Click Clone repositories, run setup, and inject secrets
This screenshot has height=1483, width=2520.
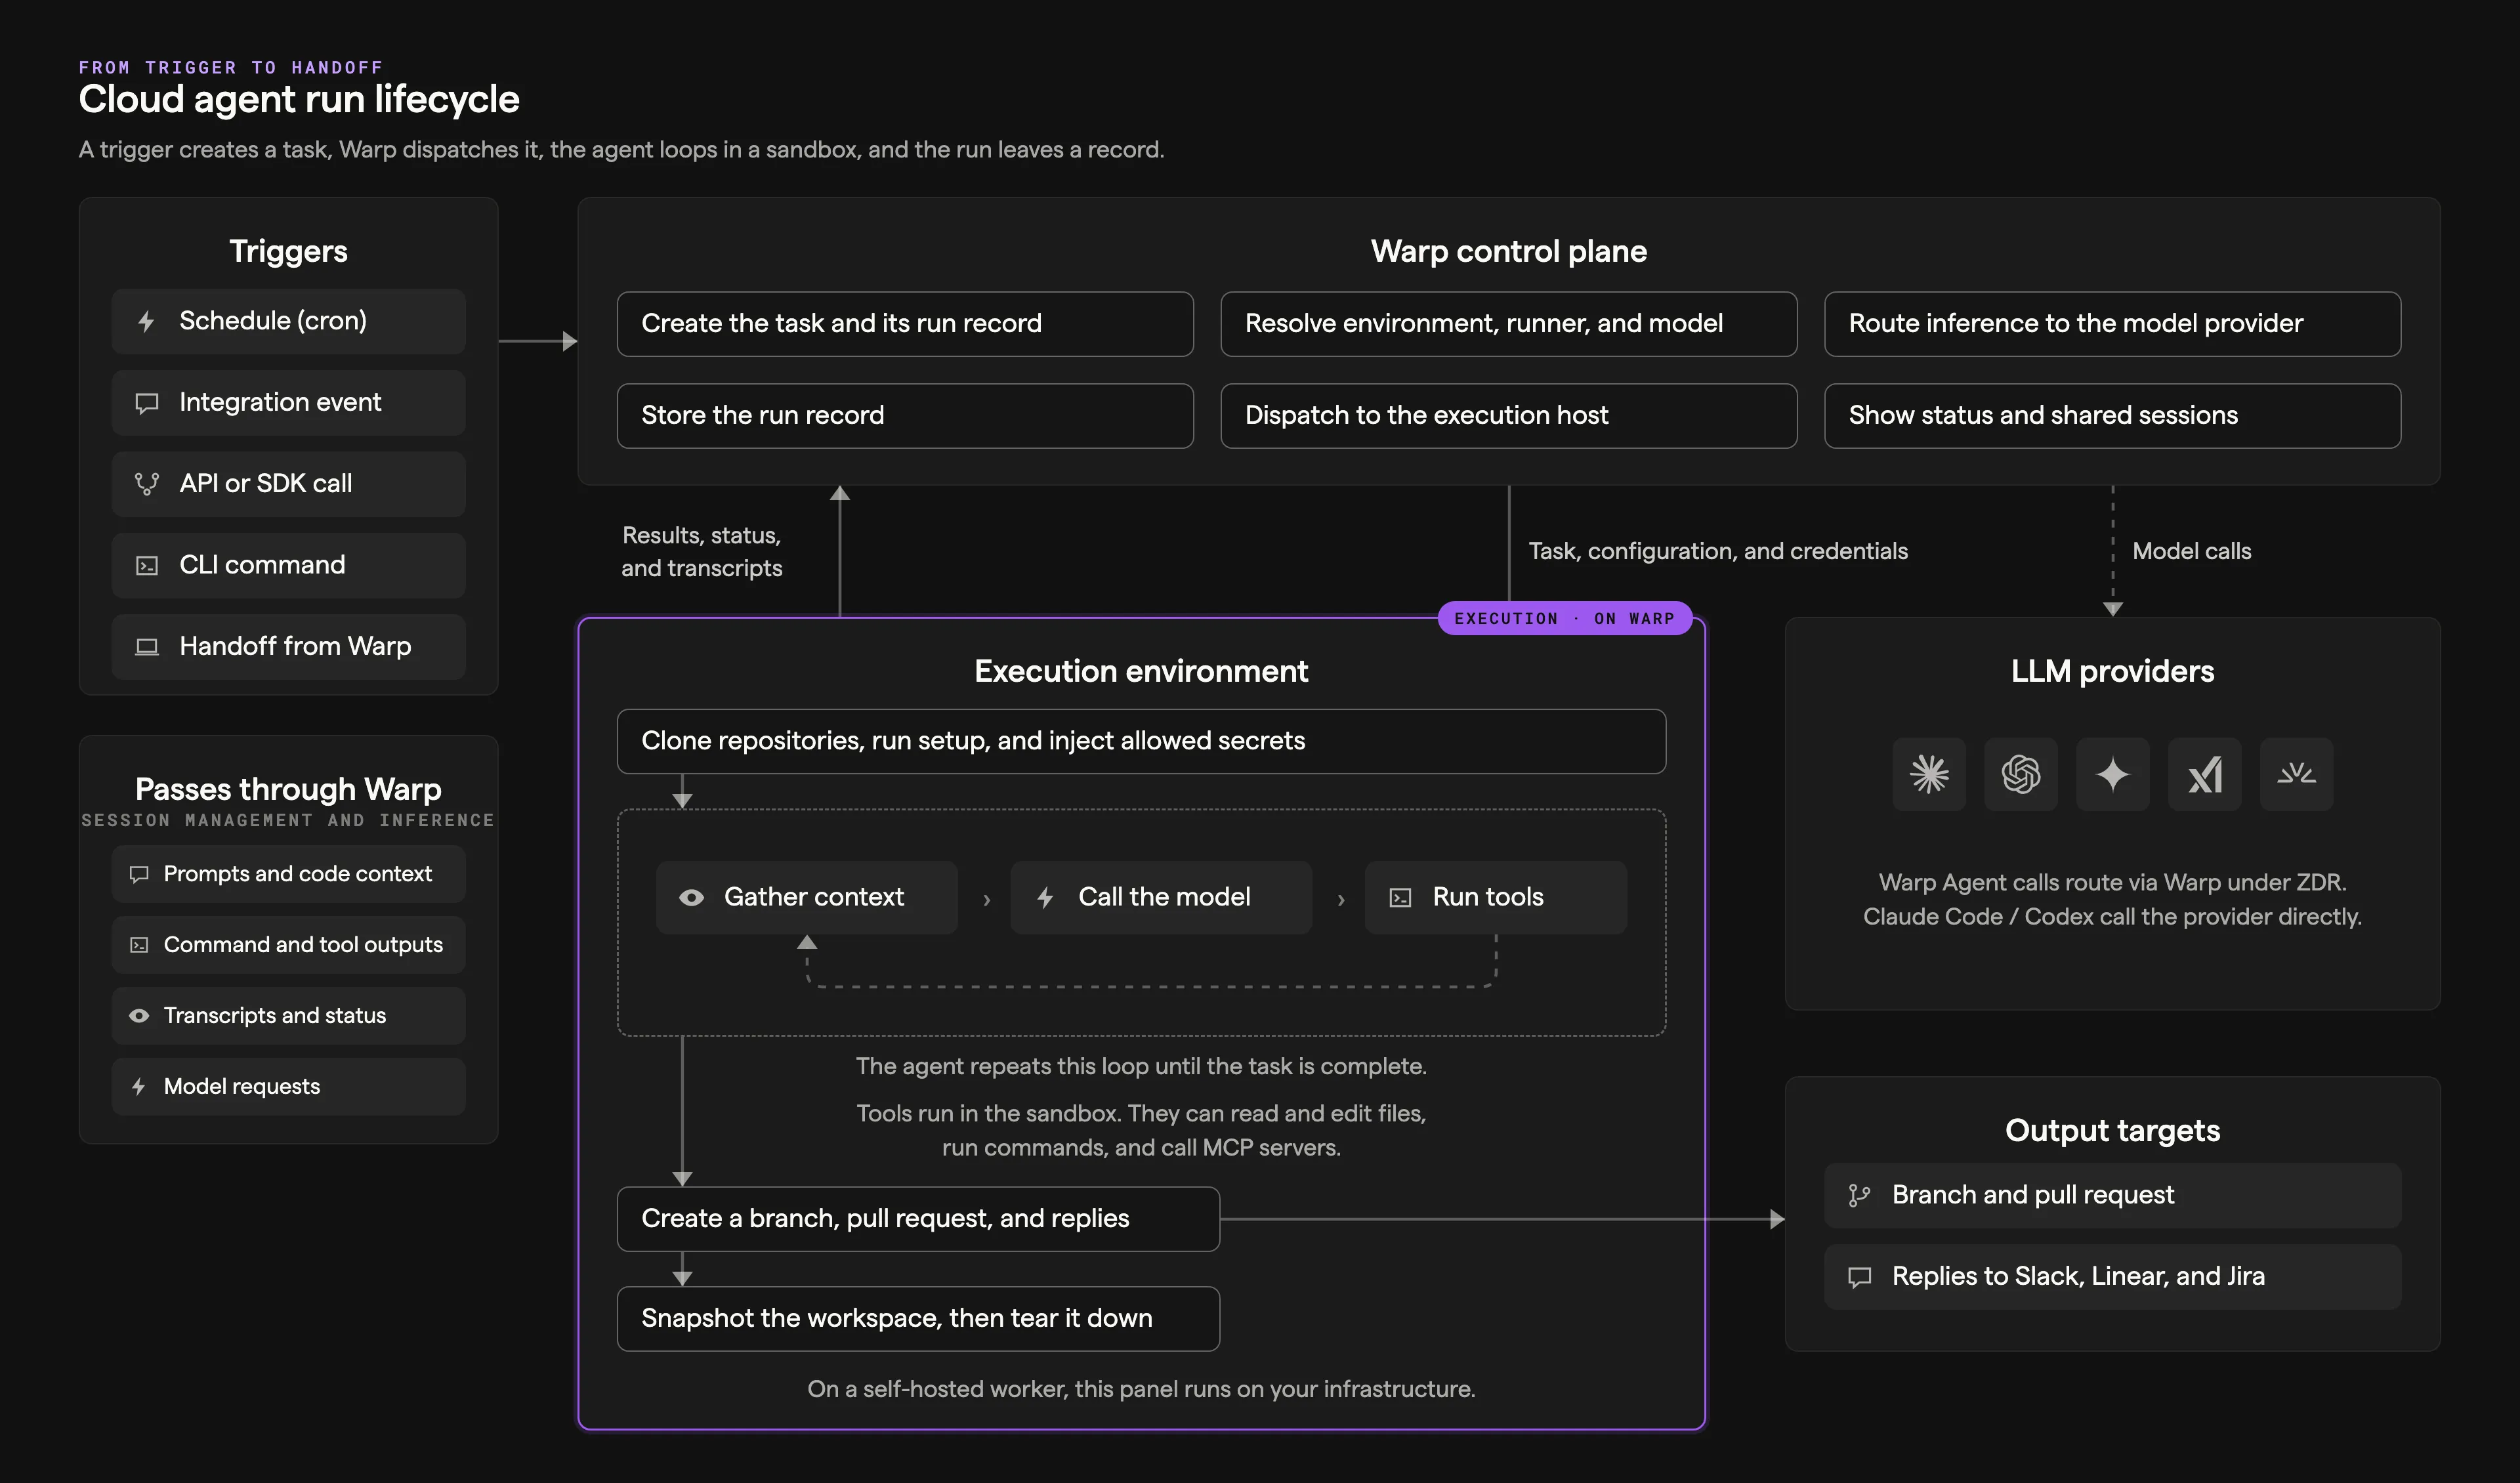coord(1142,742)
